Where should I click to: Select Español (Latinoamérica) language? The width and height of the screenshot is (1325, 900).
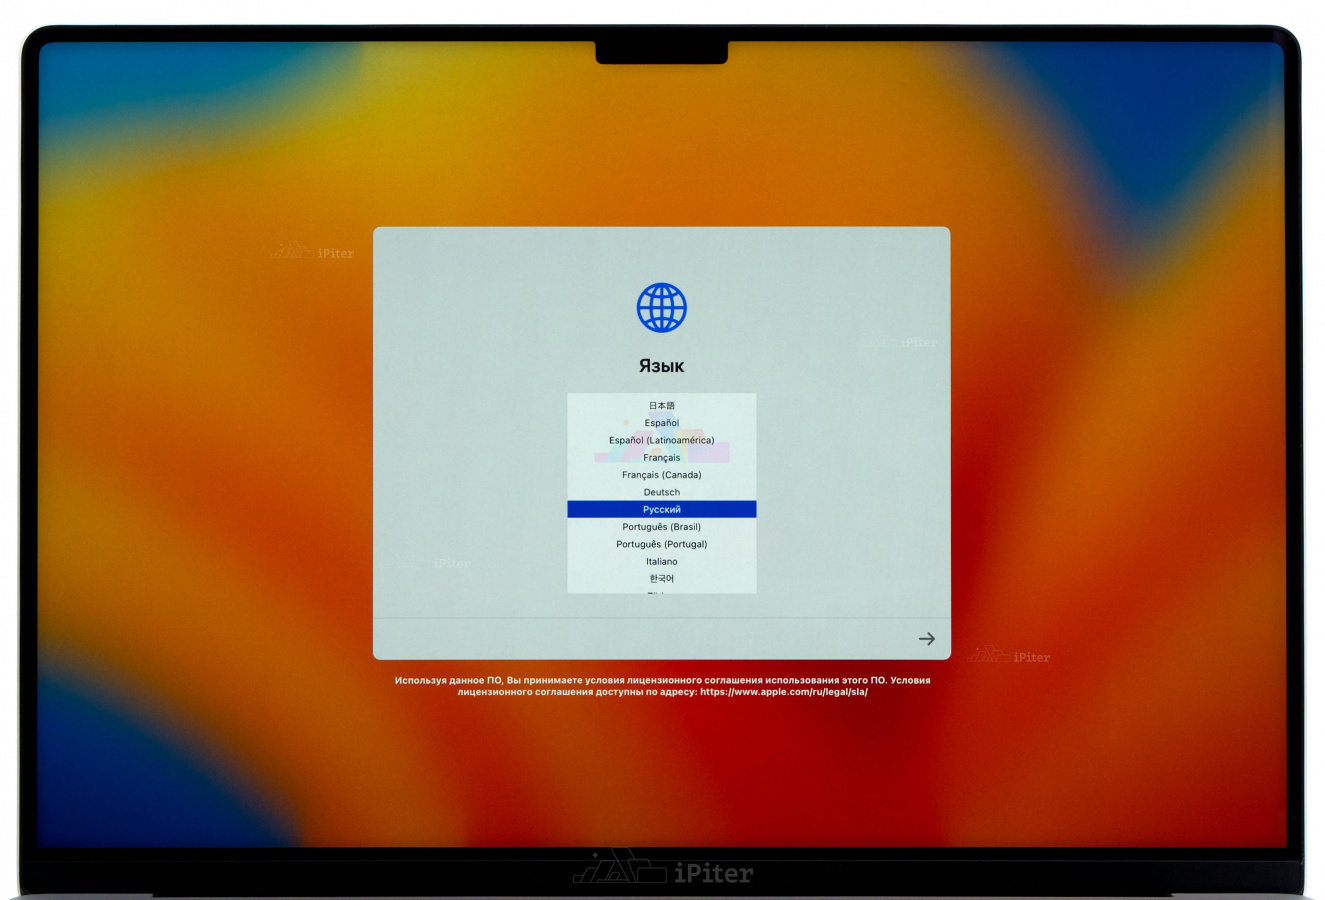662,440
